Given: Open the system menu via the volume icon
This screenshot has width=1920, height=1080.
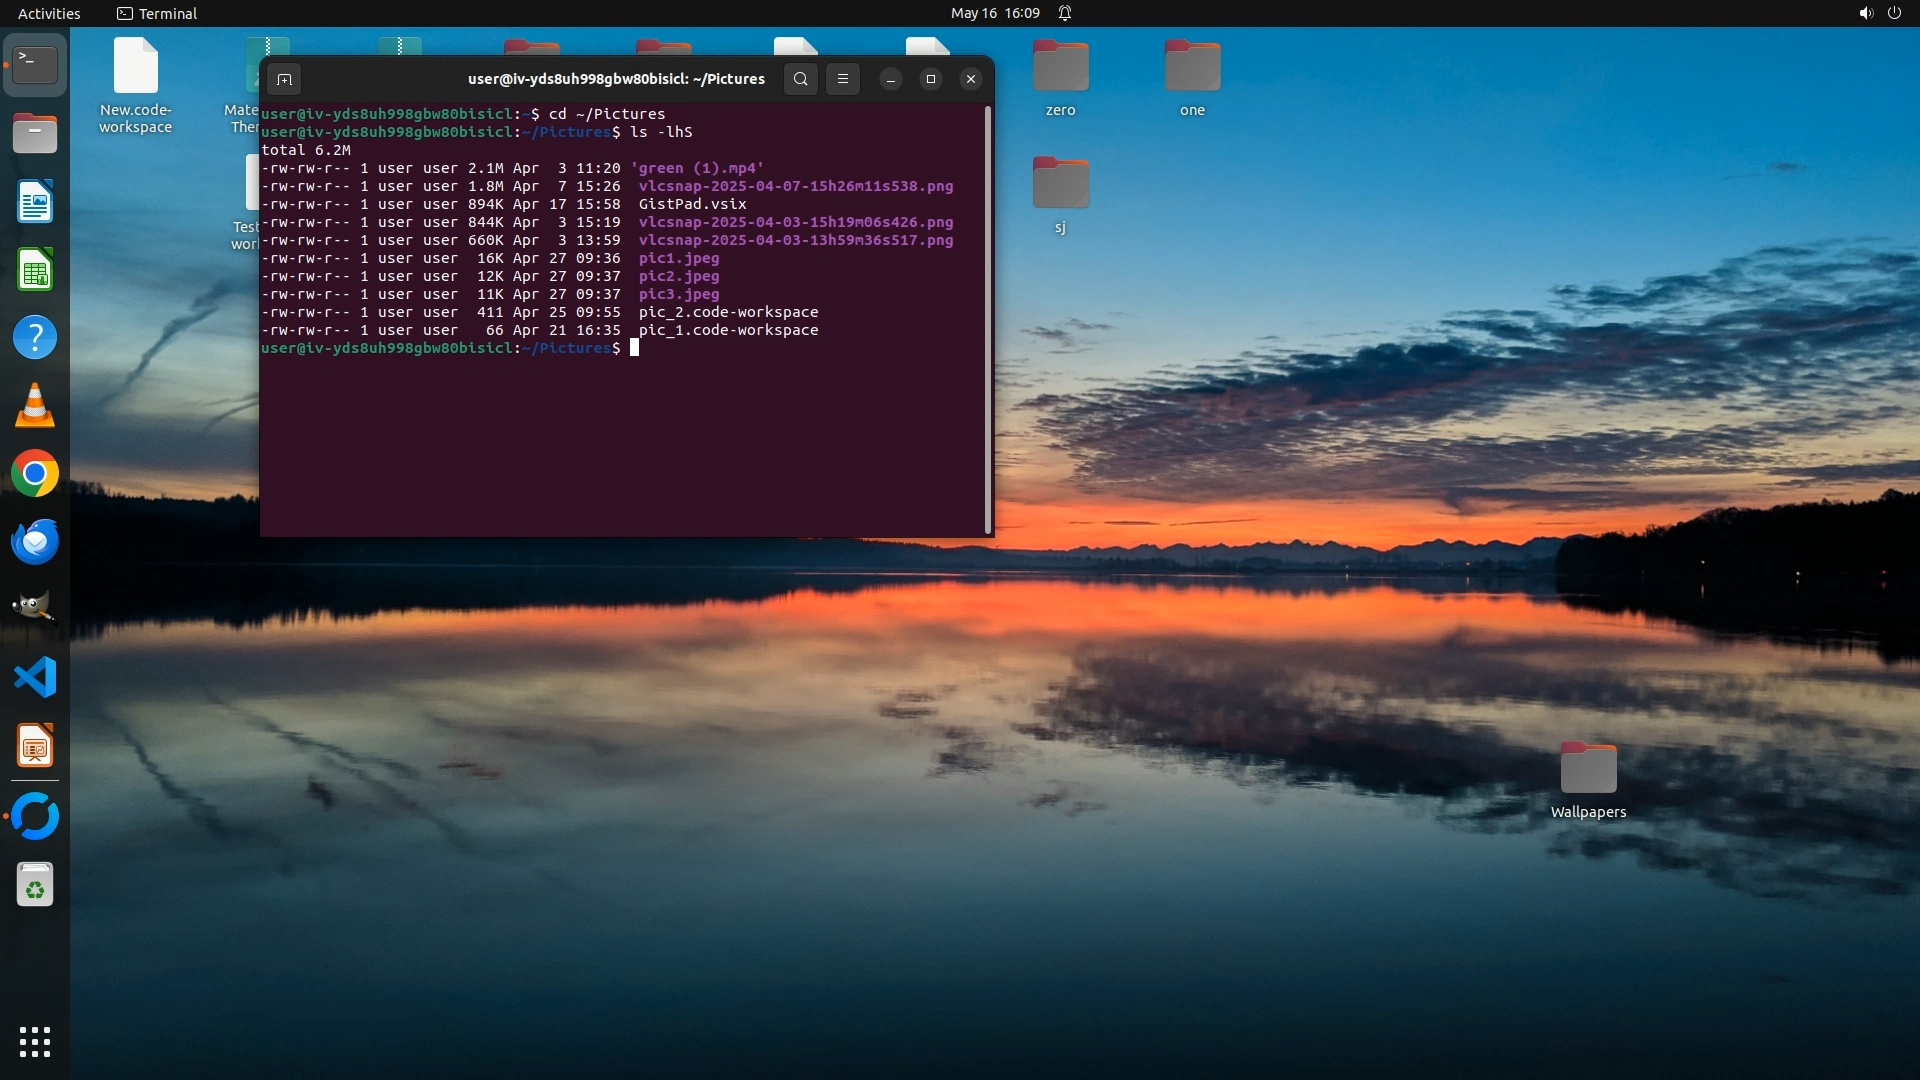Looking at the screenshot, I should click(x=1866, y=13).
